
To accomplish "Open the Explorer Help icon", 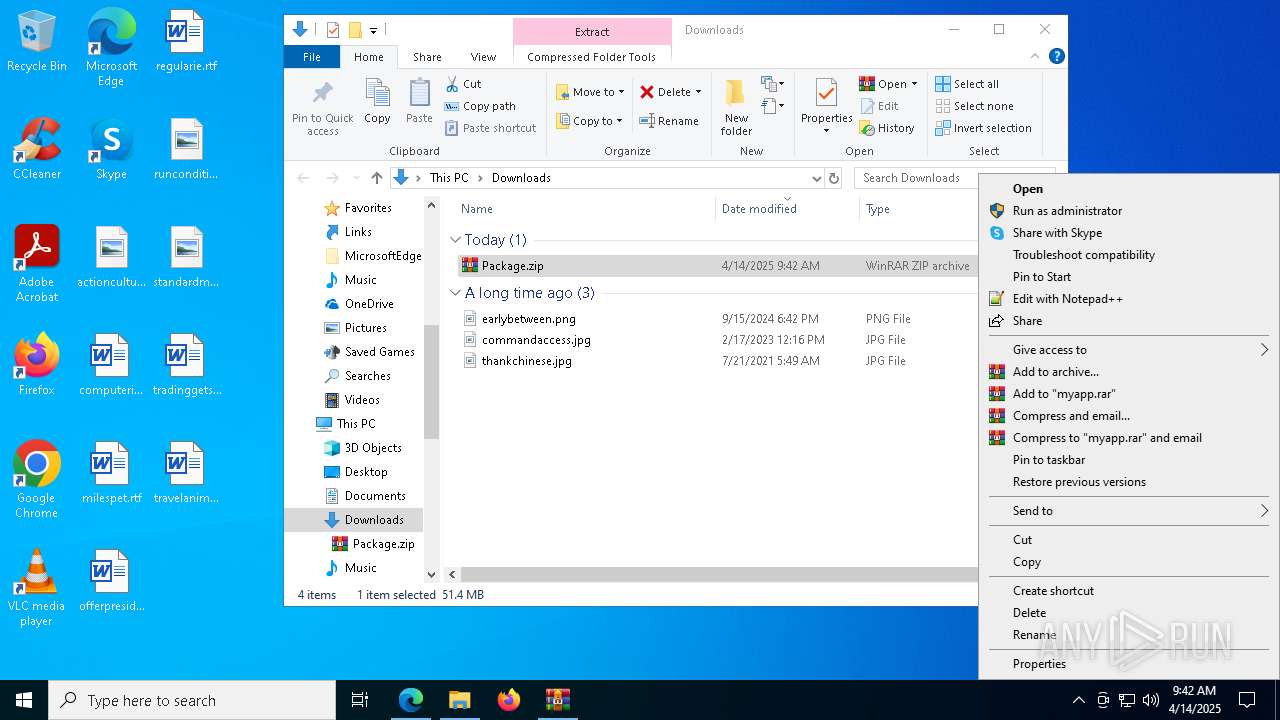I will (x=1056, y=57).
